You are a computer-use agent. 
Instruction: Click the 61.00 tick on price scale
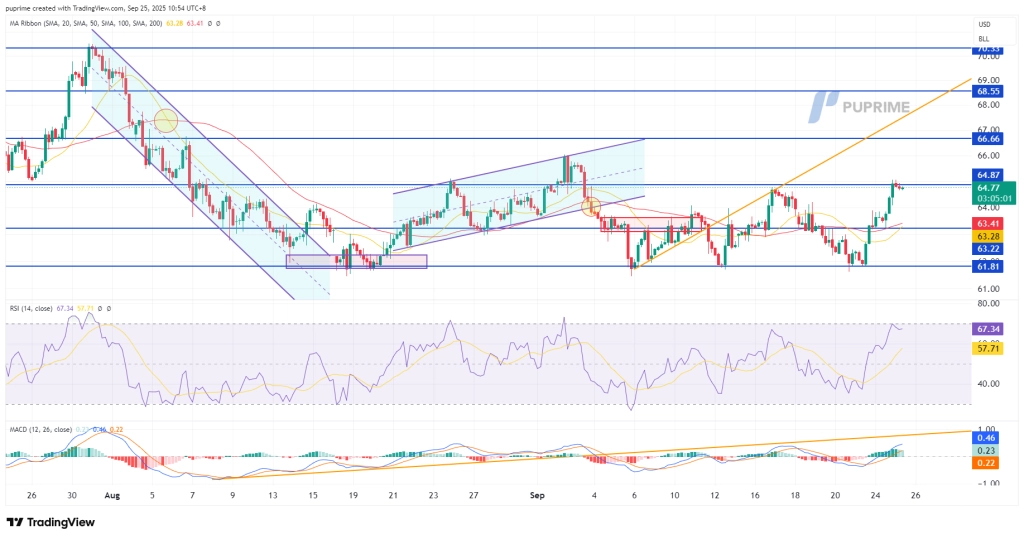tap(988, 289)
